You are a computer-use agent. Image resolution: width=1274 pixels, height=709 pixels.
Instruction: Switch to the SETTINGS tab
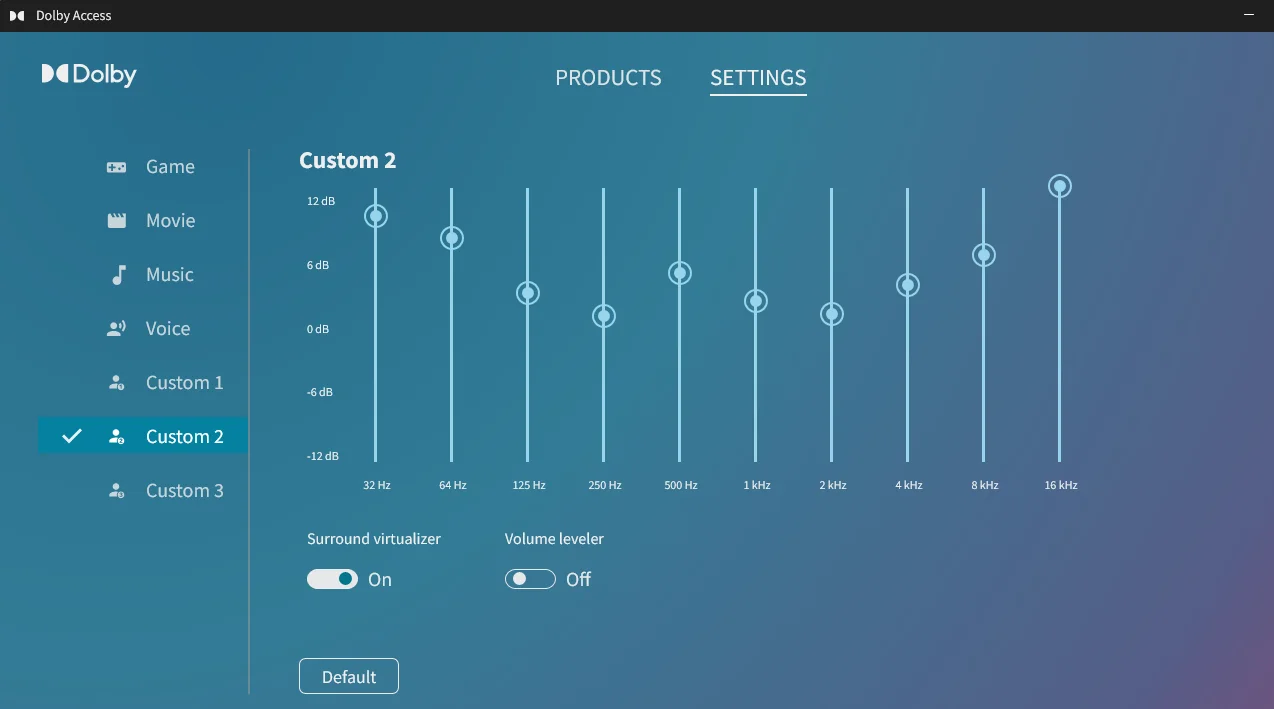[758, 78]
